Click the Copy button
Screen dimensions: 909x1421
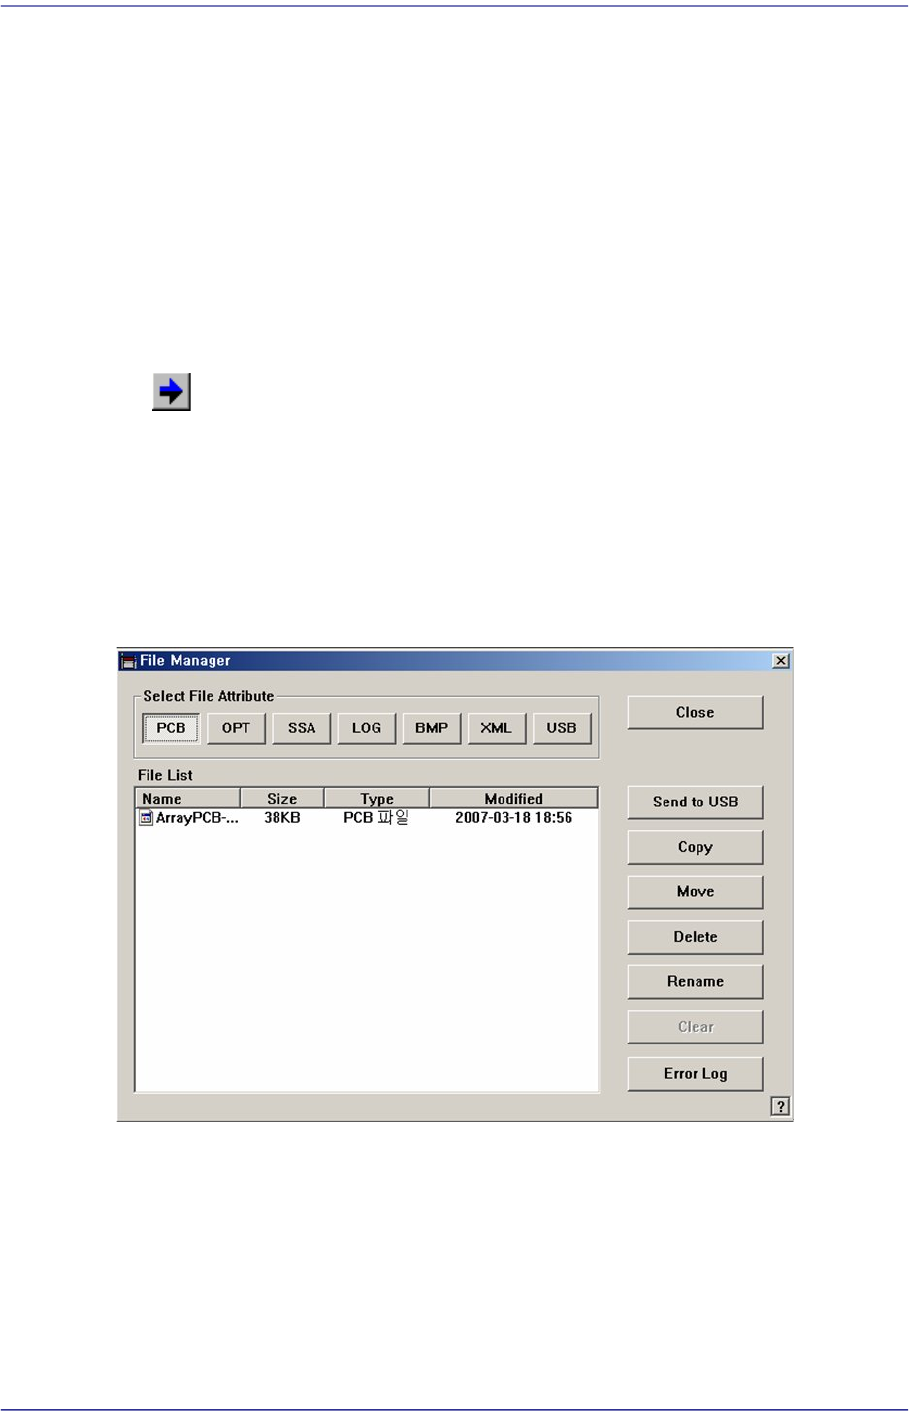pos(695,847)
